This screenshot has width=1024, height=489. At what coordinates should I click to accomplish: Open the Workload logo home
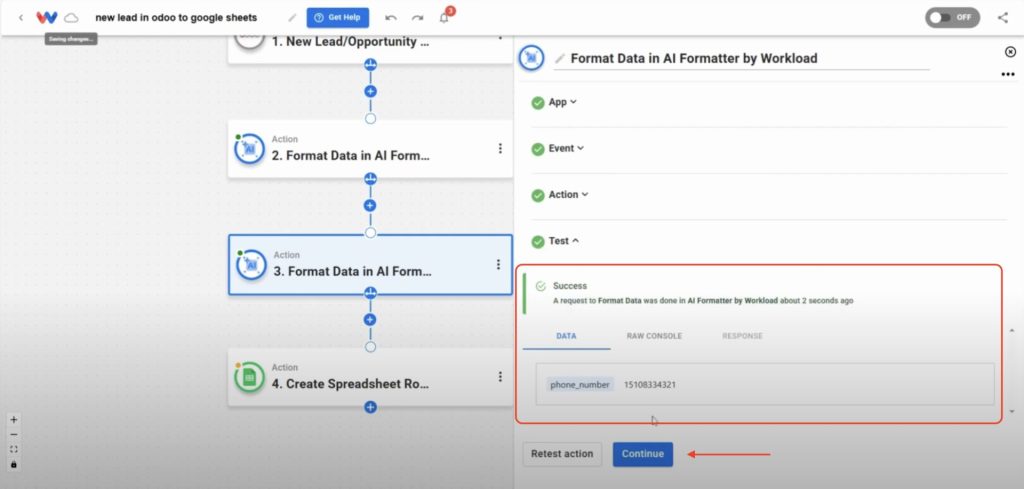coord(47,18)
